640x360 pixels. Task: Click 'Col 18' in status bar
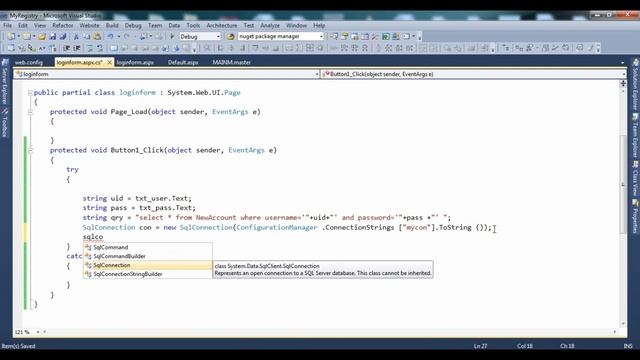pyautogui.click(x=524, y=346)
